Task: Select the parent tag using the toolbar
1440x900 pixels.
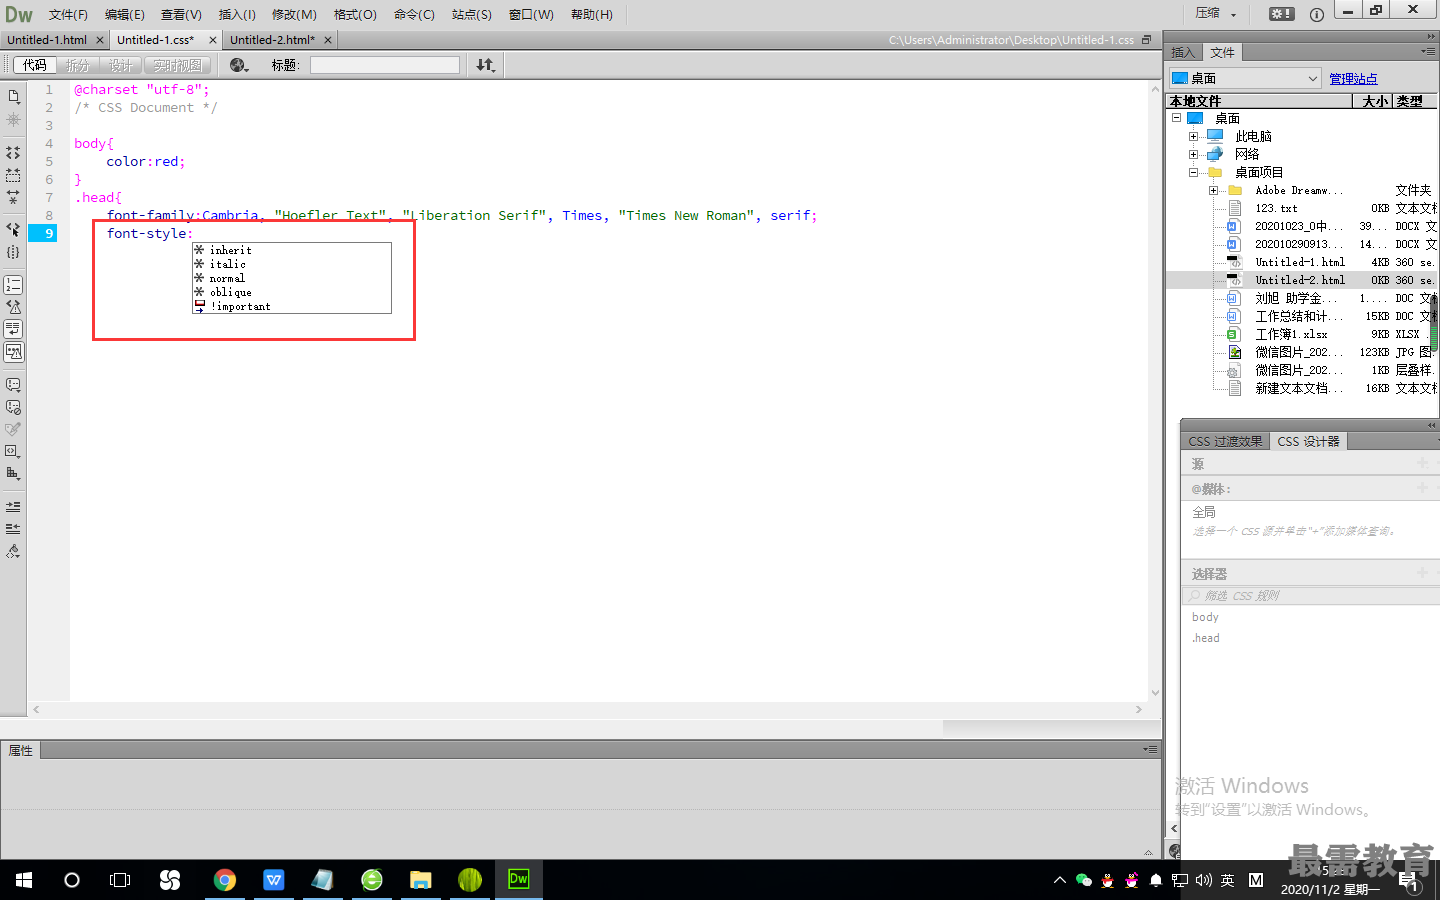Action: pos(13,229)
